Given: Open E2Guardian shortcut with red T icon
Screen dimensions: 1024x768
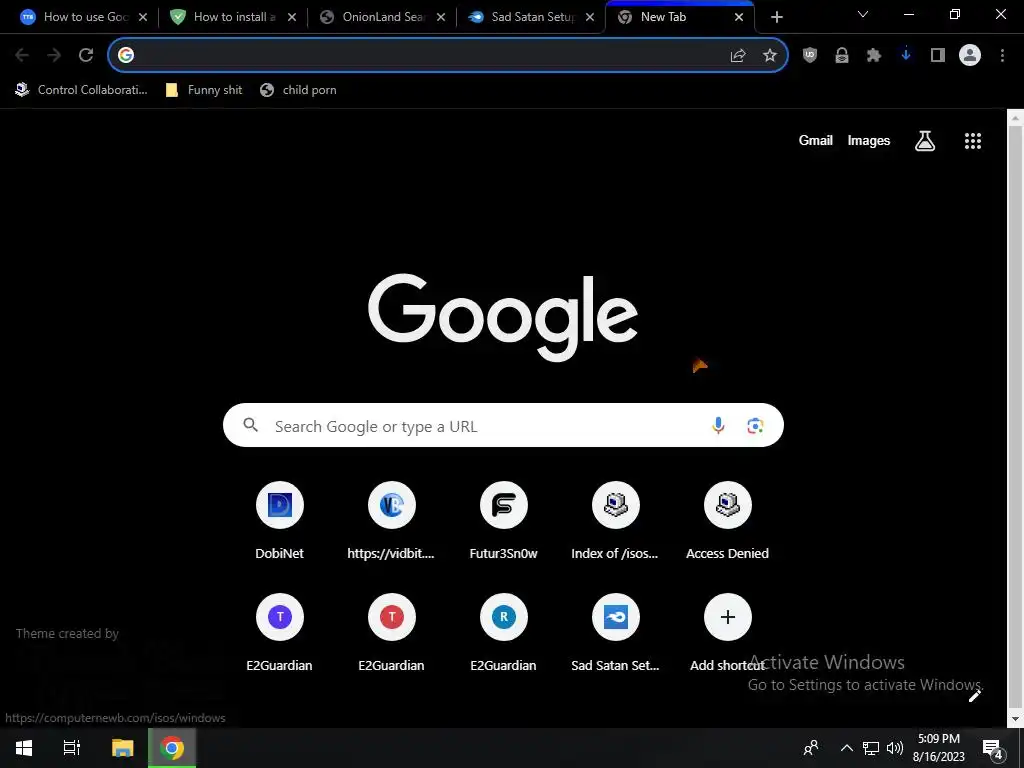Looking at the screenshot, I should click(x=391, y=633).
